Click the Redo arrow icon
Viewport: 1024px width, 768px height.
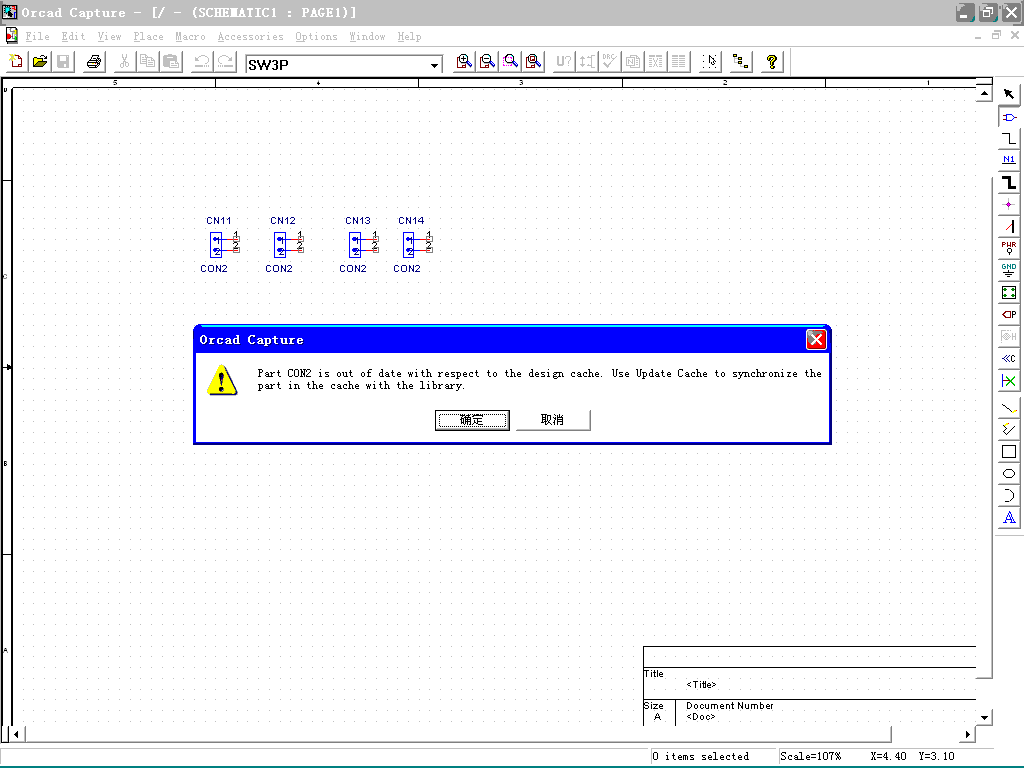coord(225,62)
